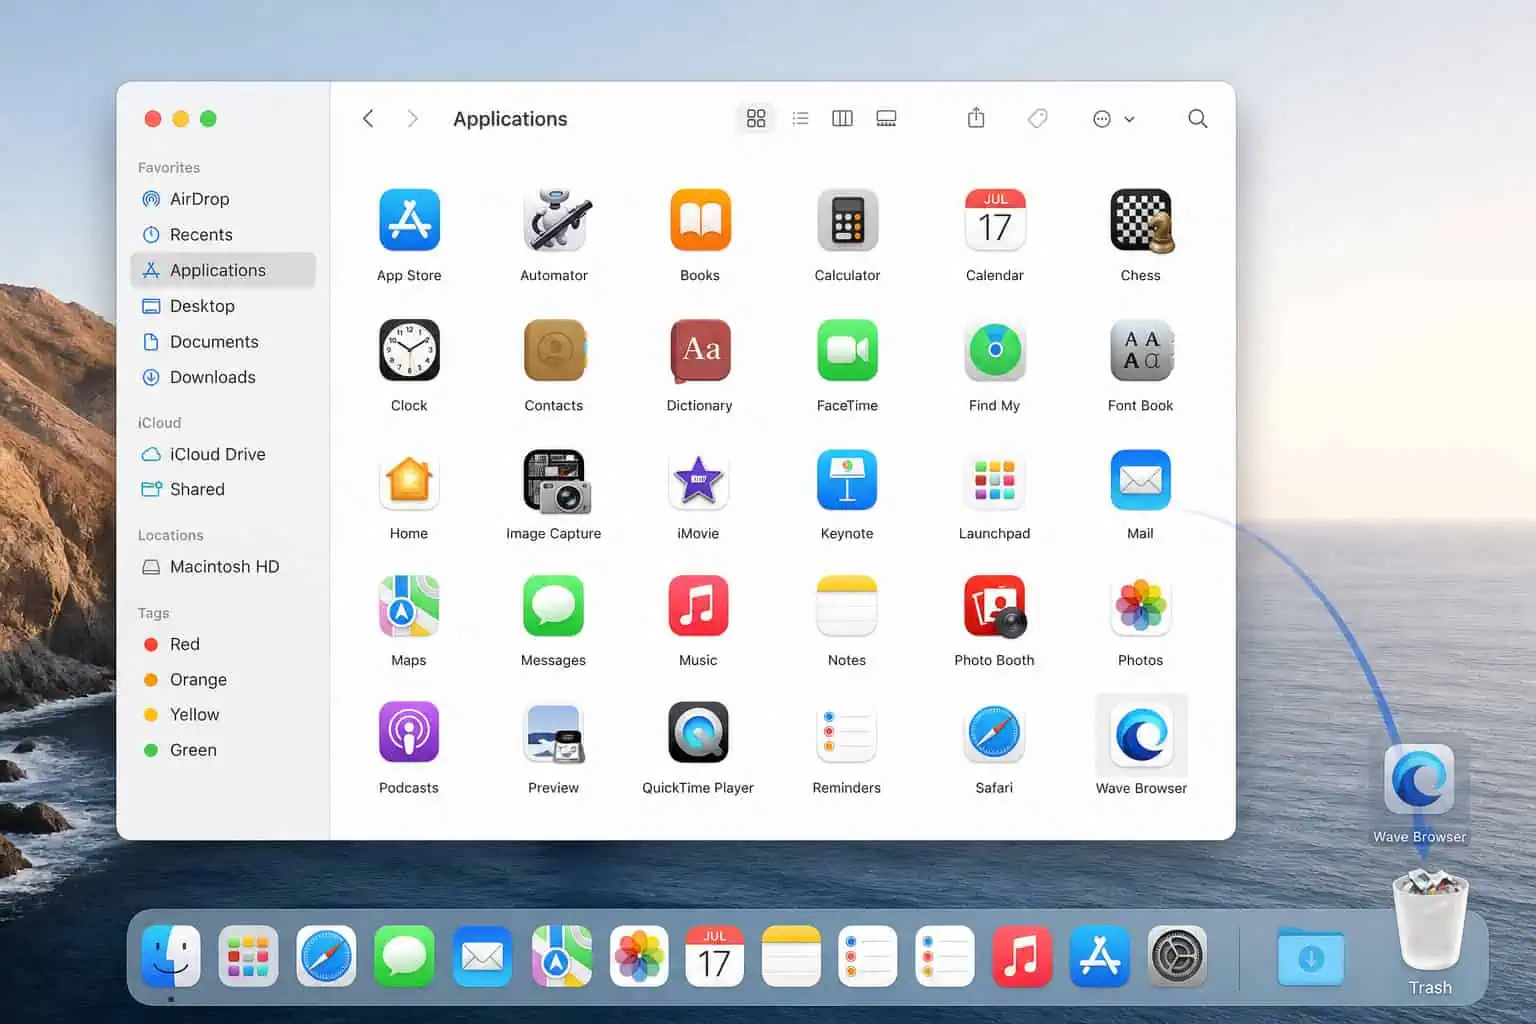Switch to list view

(800, 119)
